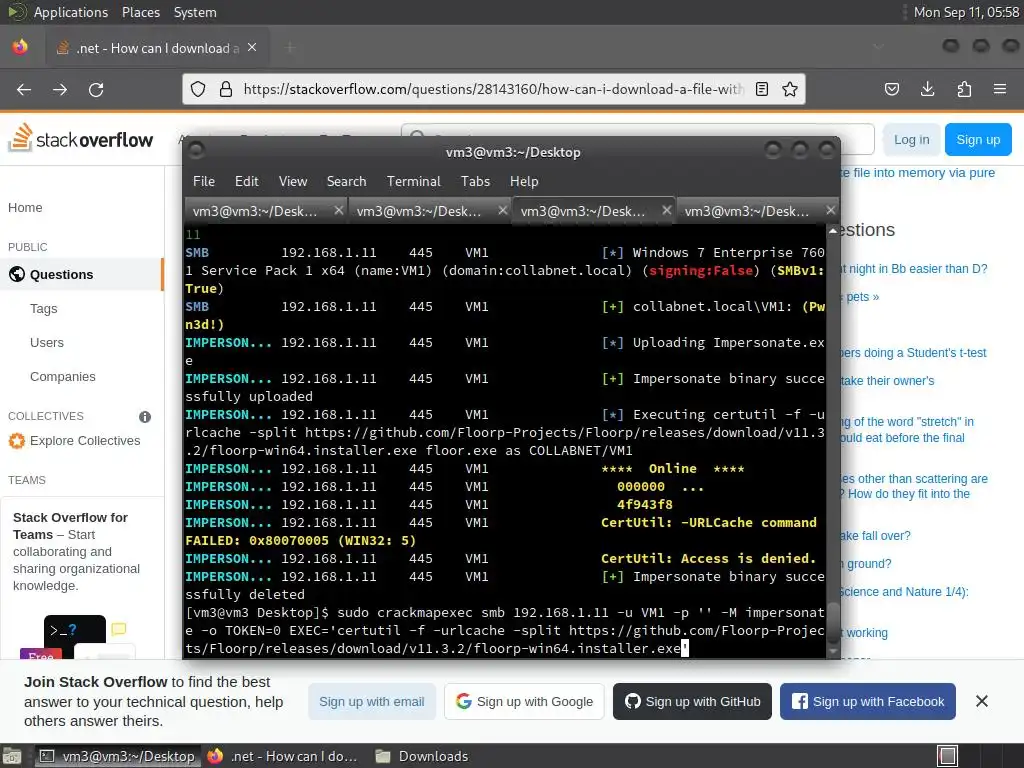Screen dimensions: 1024x768
Task: Open the terminal Terminal menu
Action: (x=413, y=182)
